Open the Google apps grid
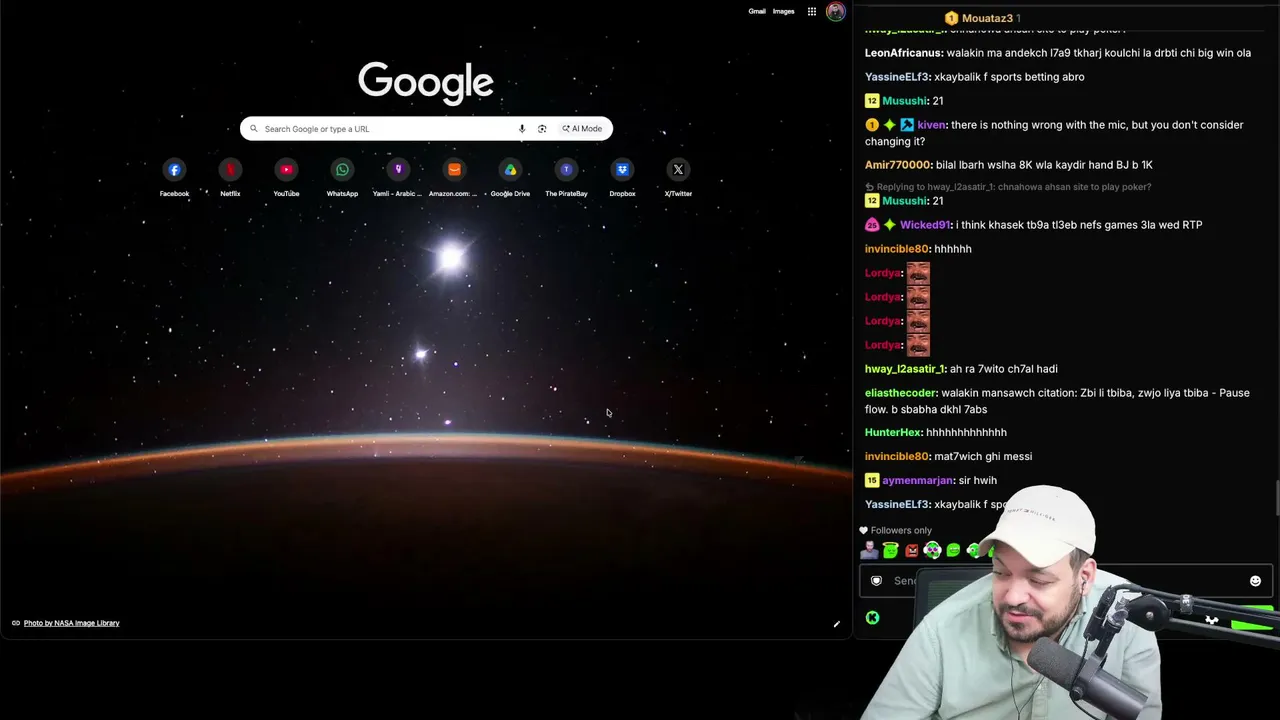Viewport: 1280px width, 720px height. [812, 12]
